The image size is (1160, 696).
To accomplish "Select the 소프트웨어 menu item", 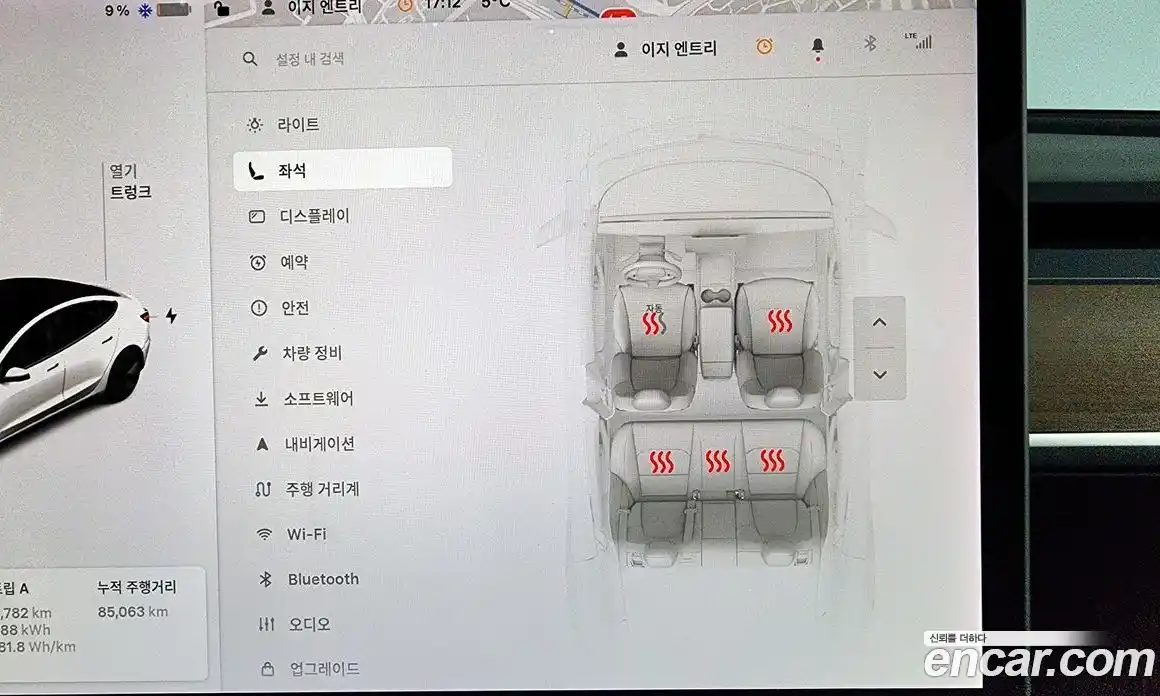I will 316,399.
